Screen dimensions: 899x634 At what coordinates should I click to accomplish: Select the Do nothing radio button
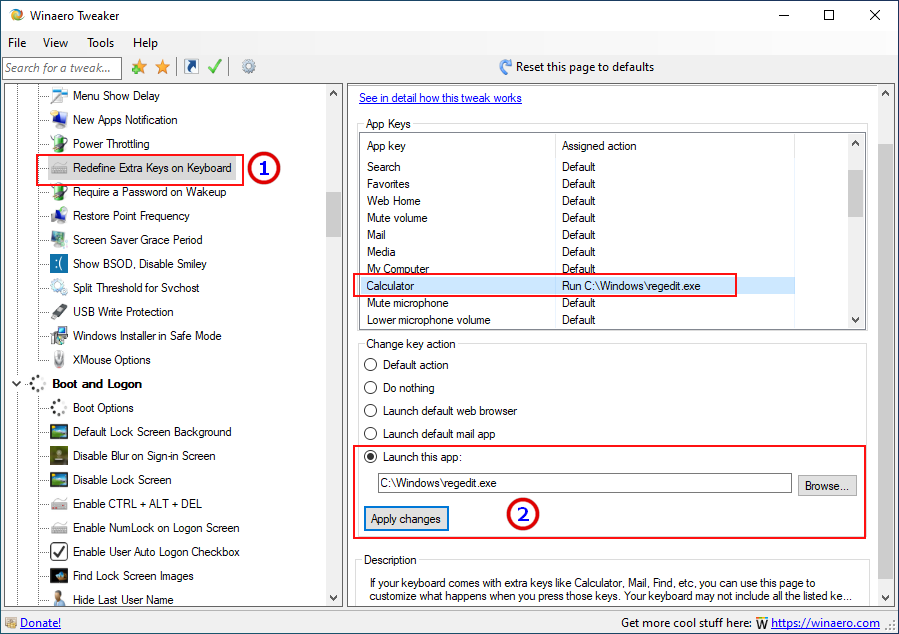point(371,388)
